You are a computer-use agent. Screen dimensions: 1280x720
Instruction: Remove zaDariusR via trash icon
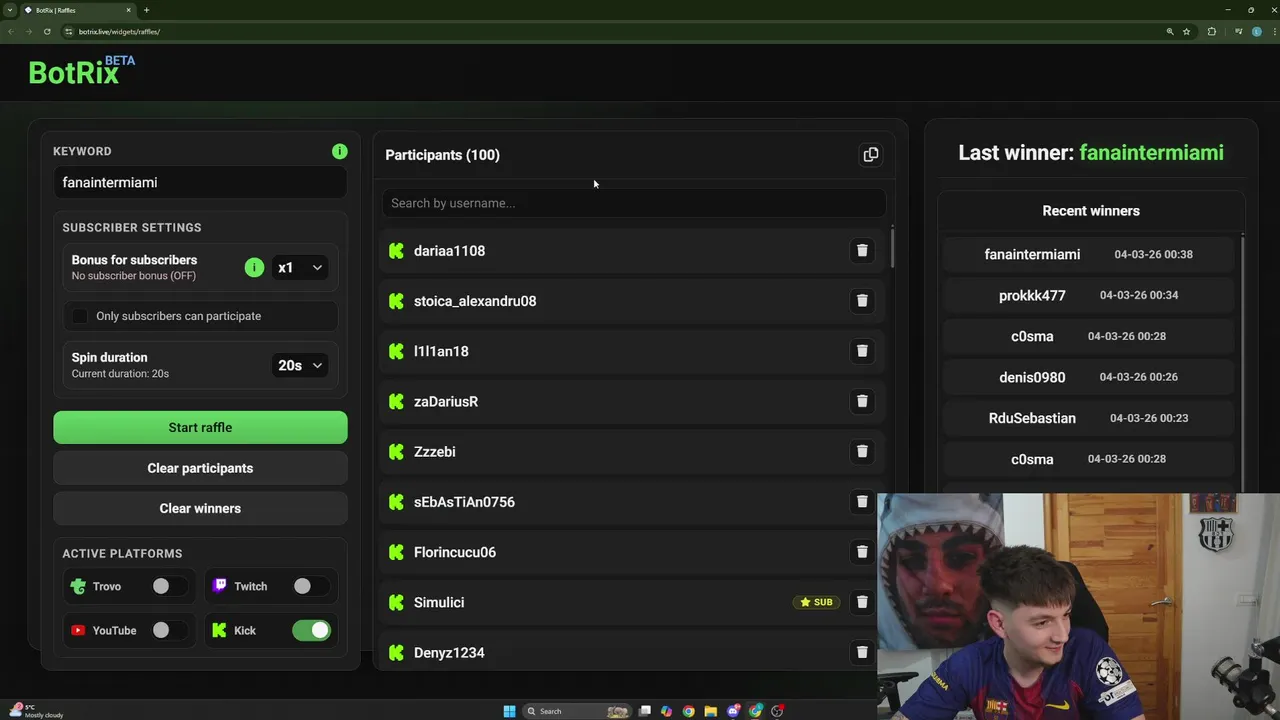[862, 401]
